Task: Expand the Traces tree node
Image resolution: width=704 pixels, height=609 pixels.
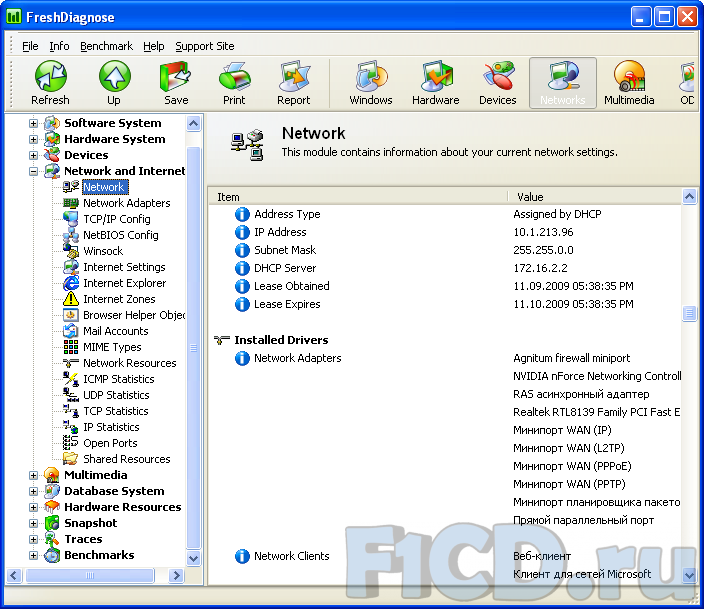Action: 33,539
